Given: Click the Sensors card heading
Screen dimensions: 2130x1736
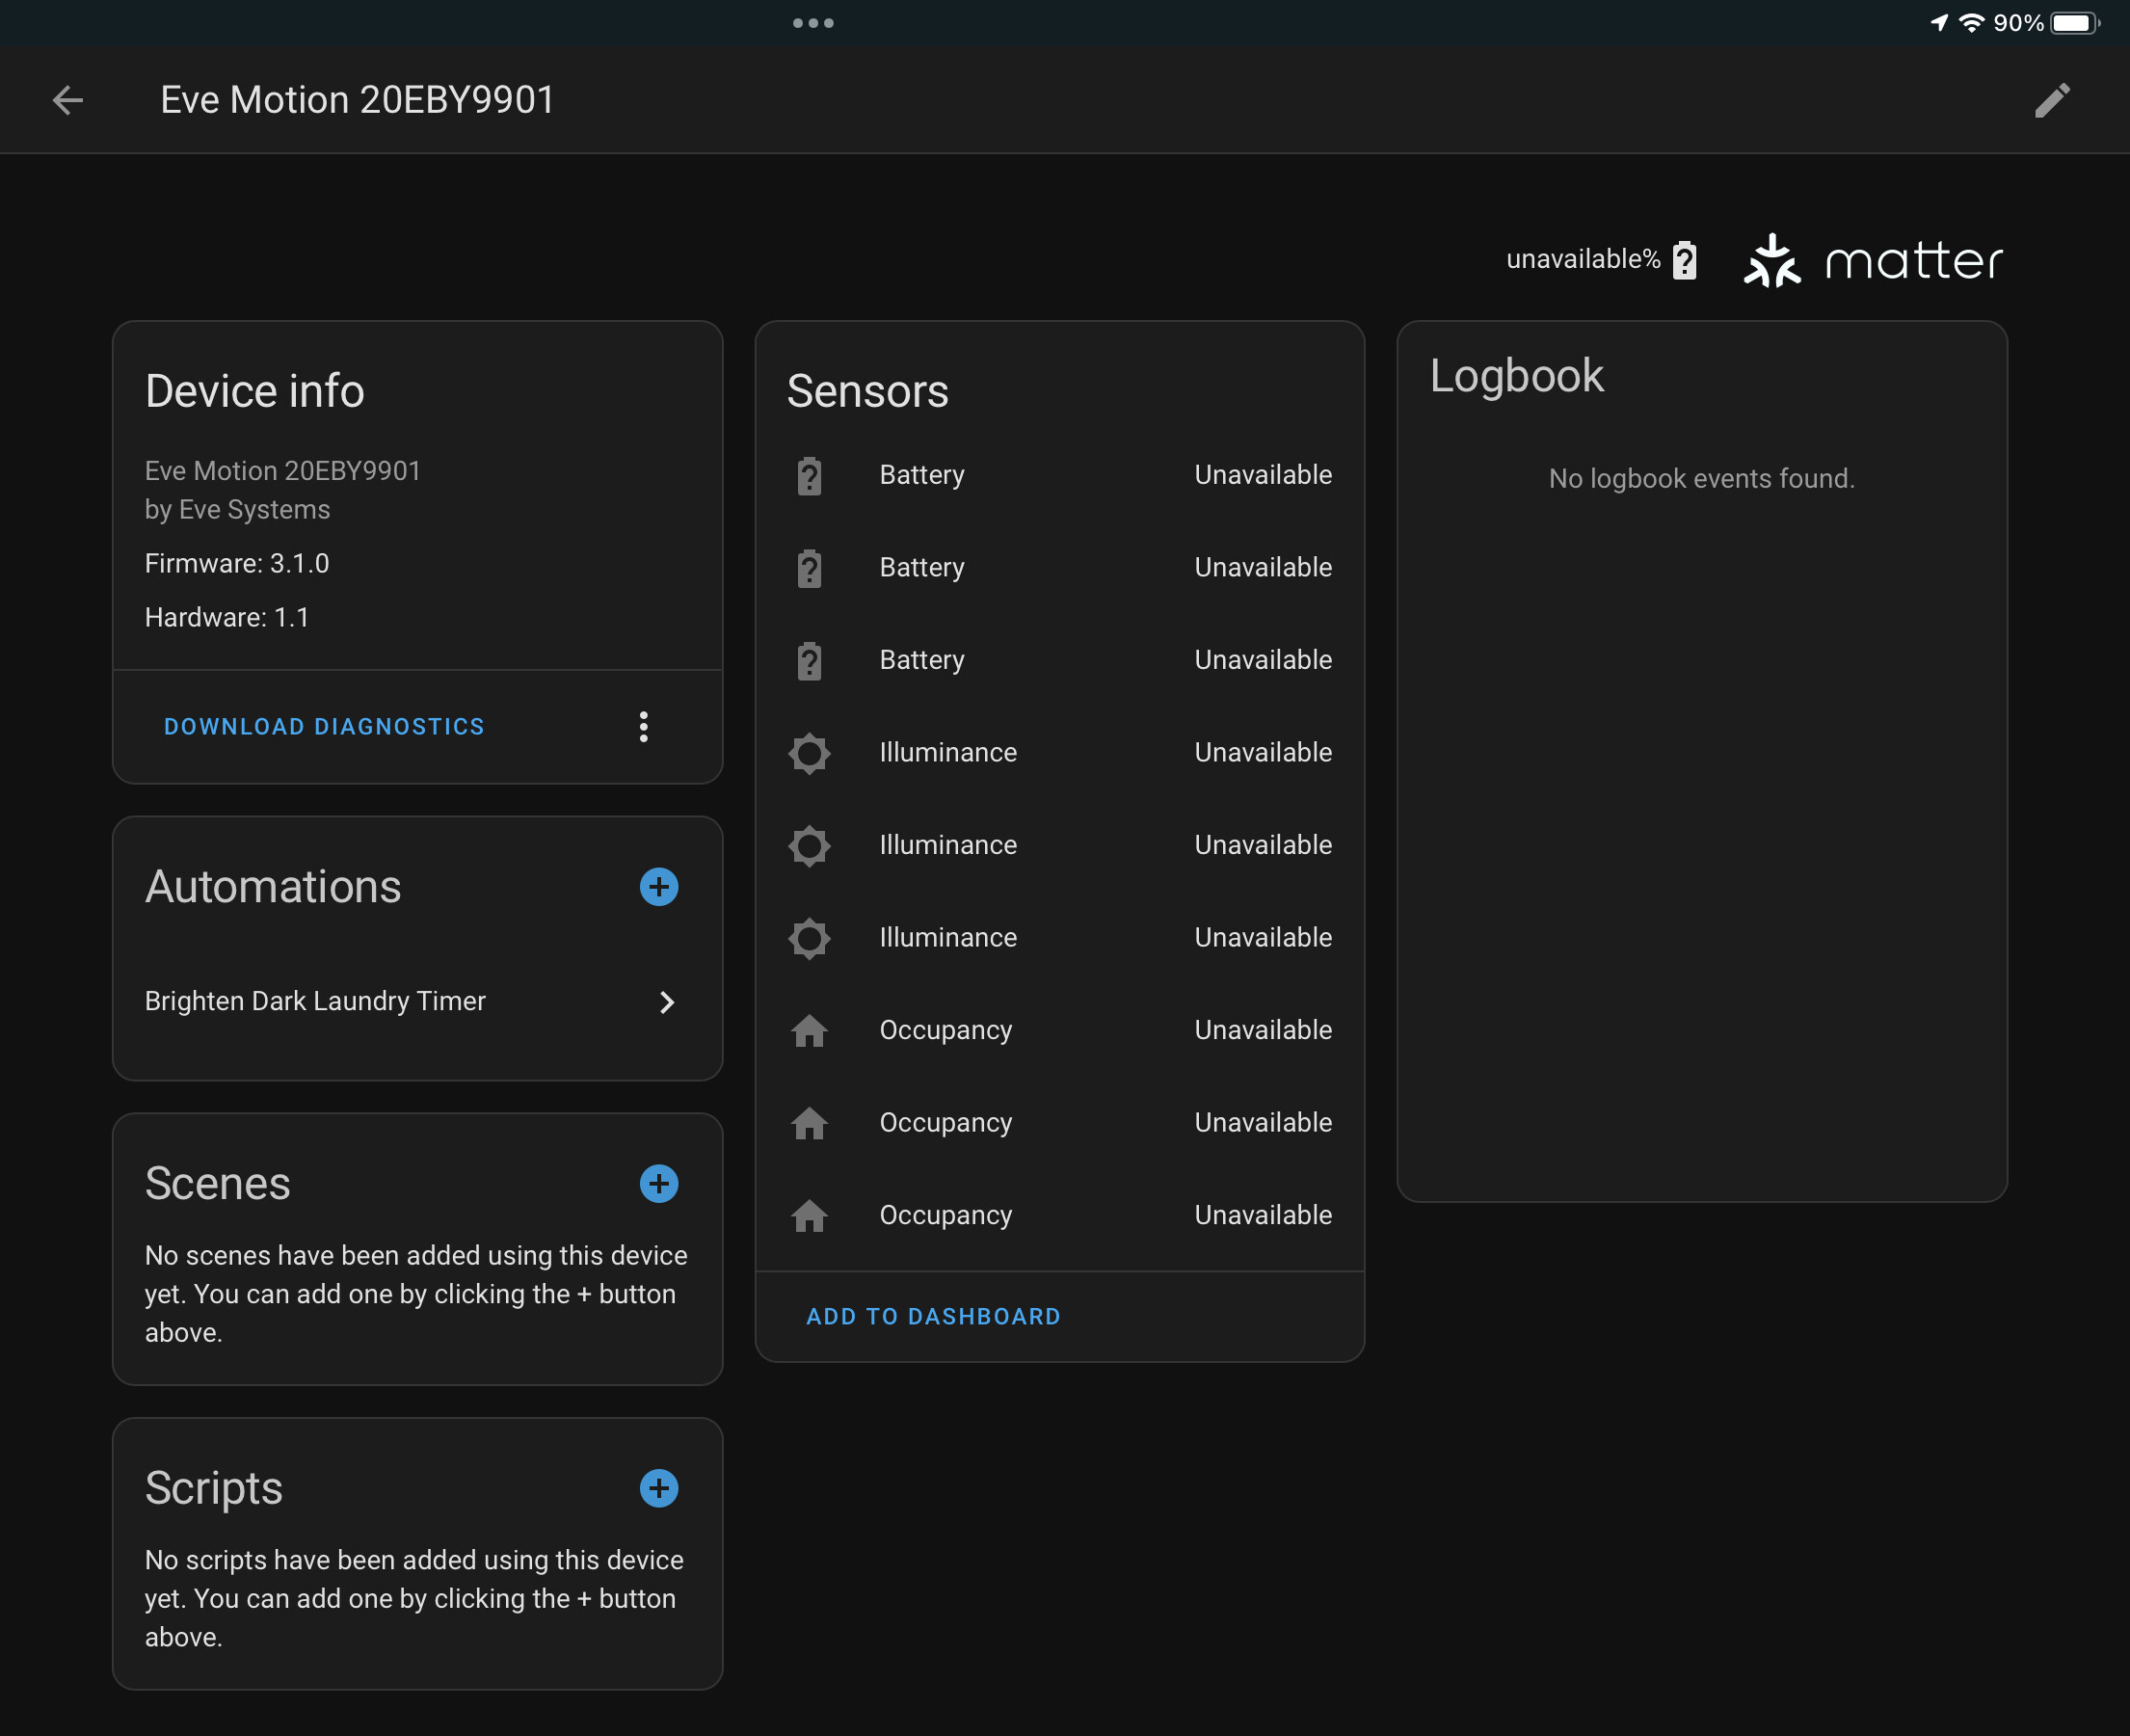Looking at the screenshot, I should pyautogui.click(x=867, y=391).
